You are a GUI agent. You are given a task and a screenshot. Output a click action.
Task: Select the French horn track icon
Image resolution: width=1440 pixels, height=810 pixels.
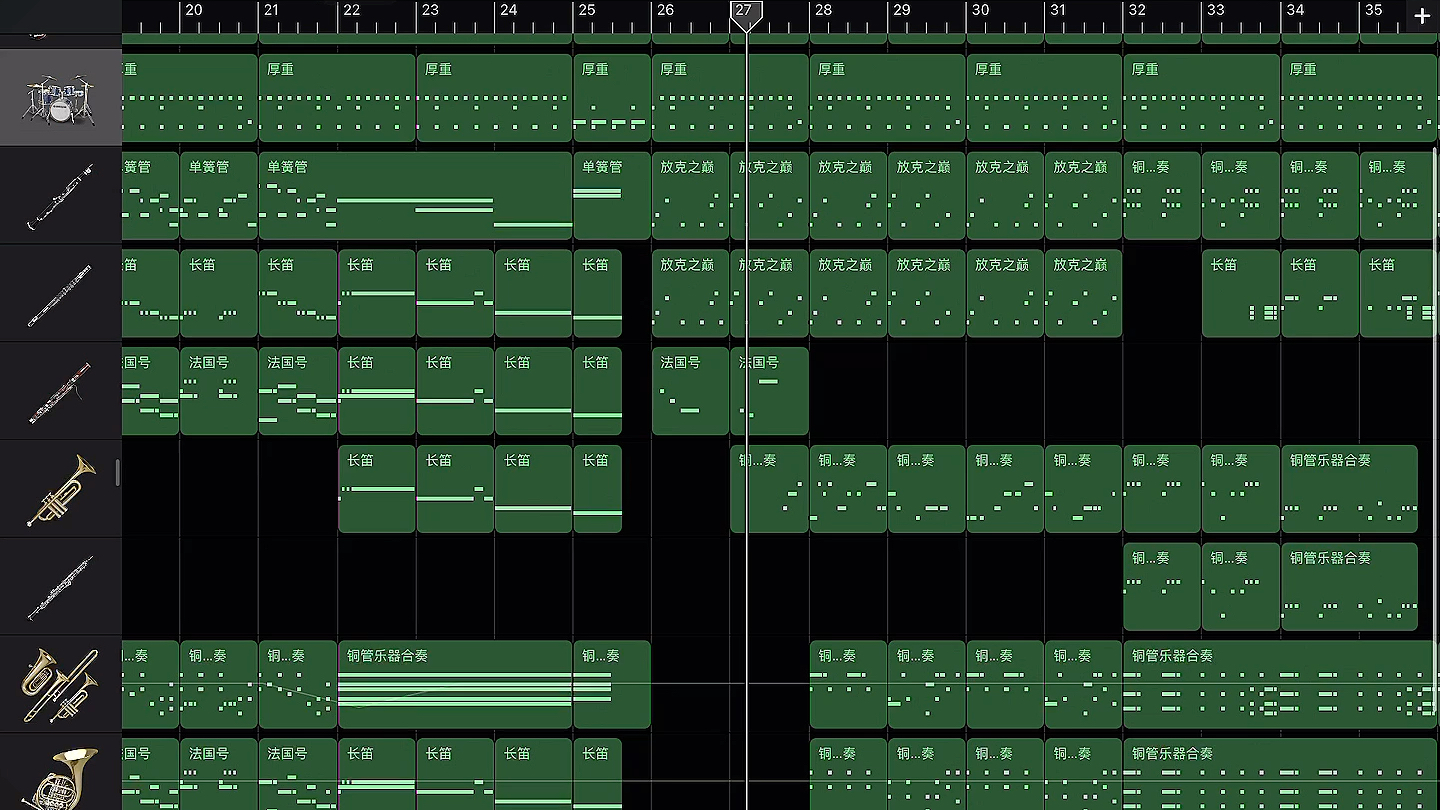(x=60, y=778)
